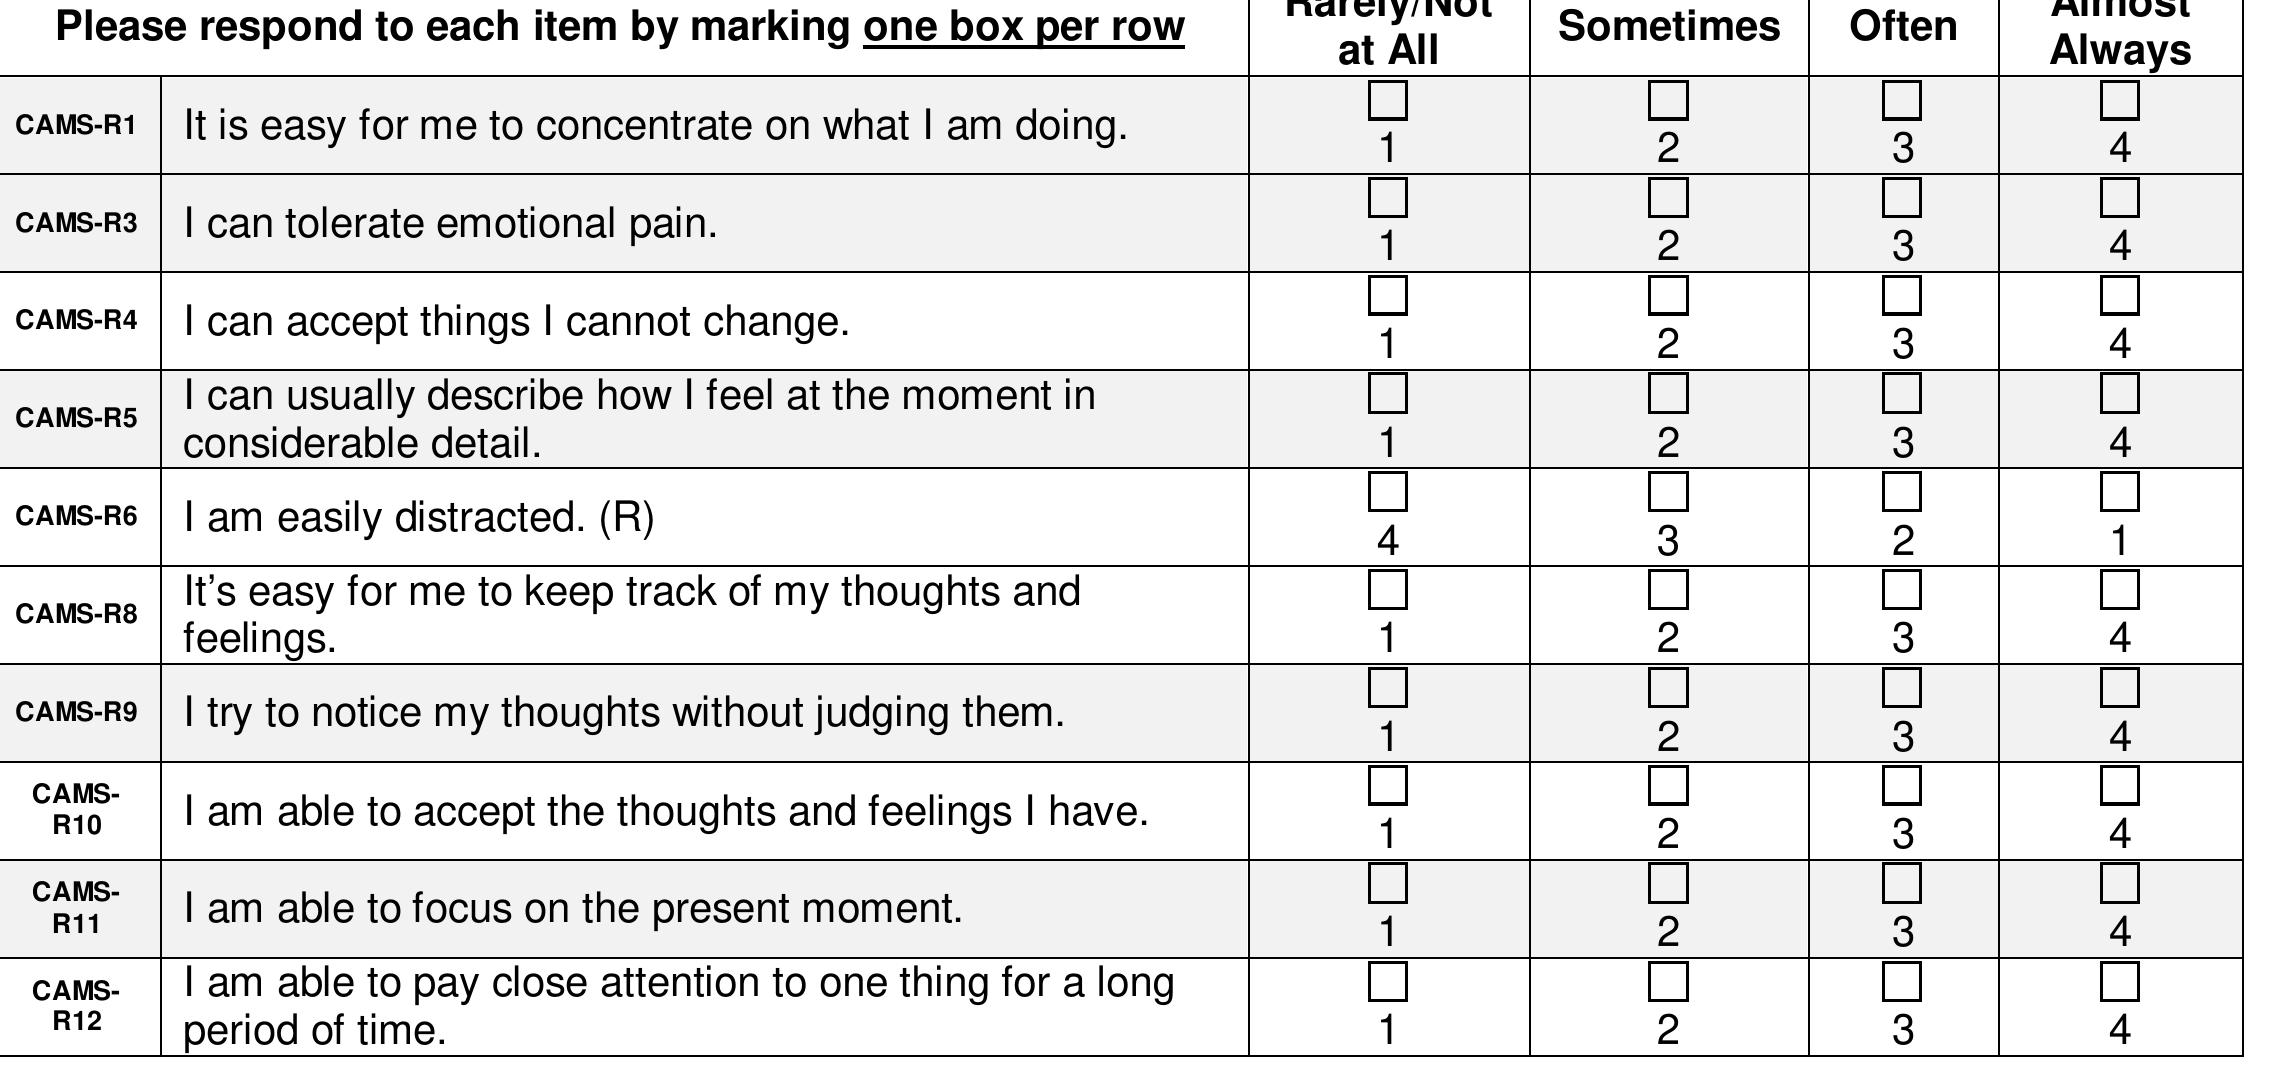2284x1087 pixels.
Task: Select 'Sometimes' box for CAMS-R5 describe feelings
Action: coord(1668,393)
